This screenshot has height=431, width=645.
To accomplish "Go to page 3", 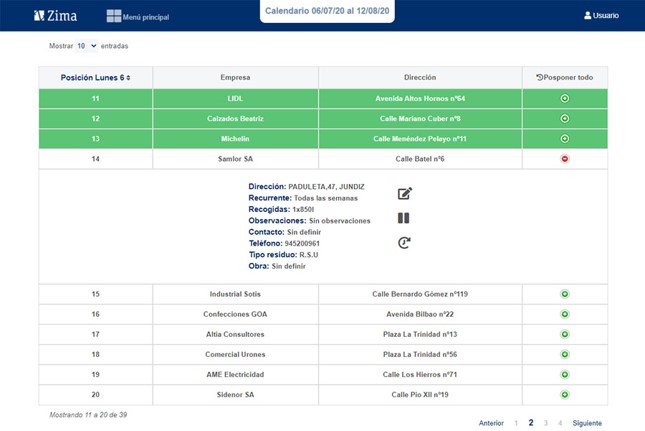I will tap(546, 423).
